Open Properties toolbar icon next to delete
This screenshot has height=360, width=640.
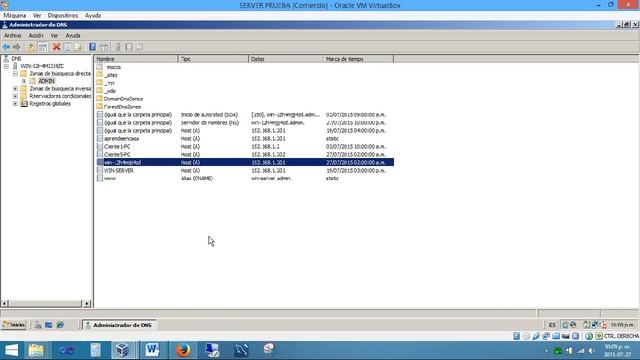[x=67, y=47]
